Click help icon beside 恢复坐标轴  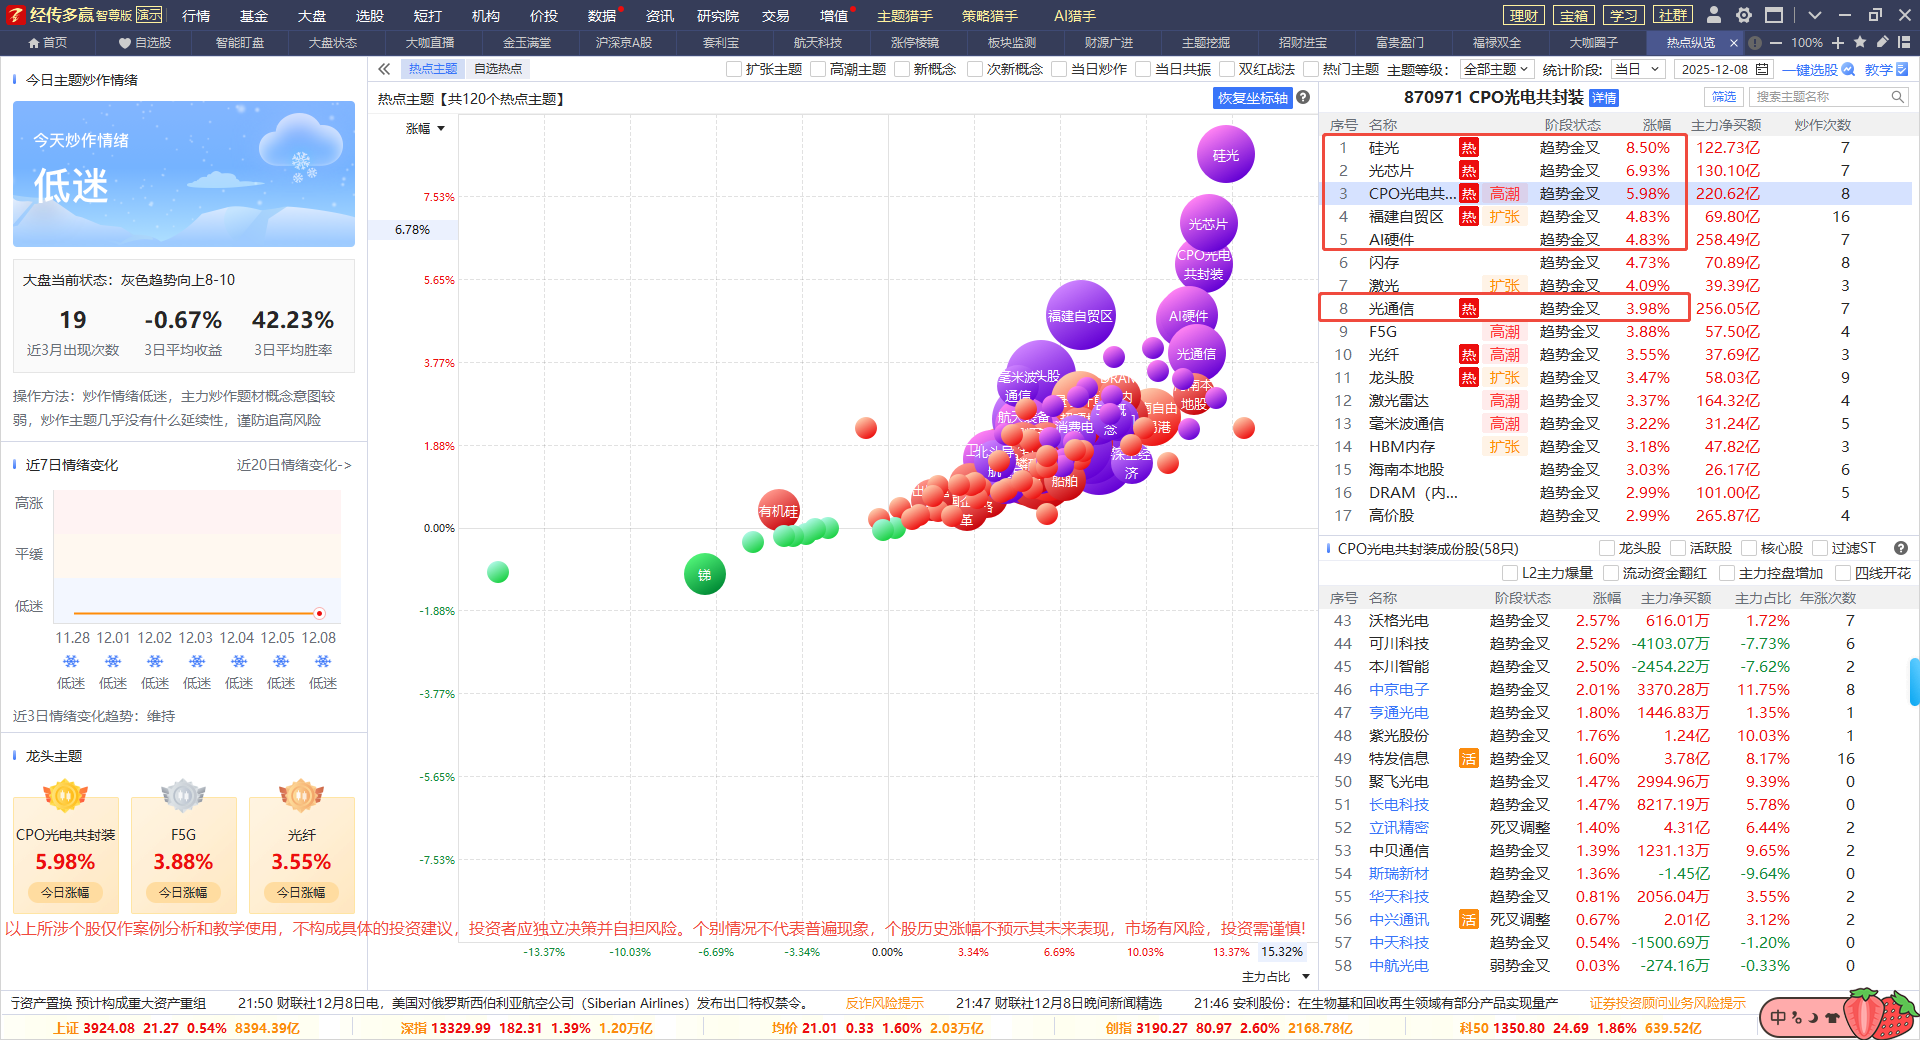[1303, 98]
